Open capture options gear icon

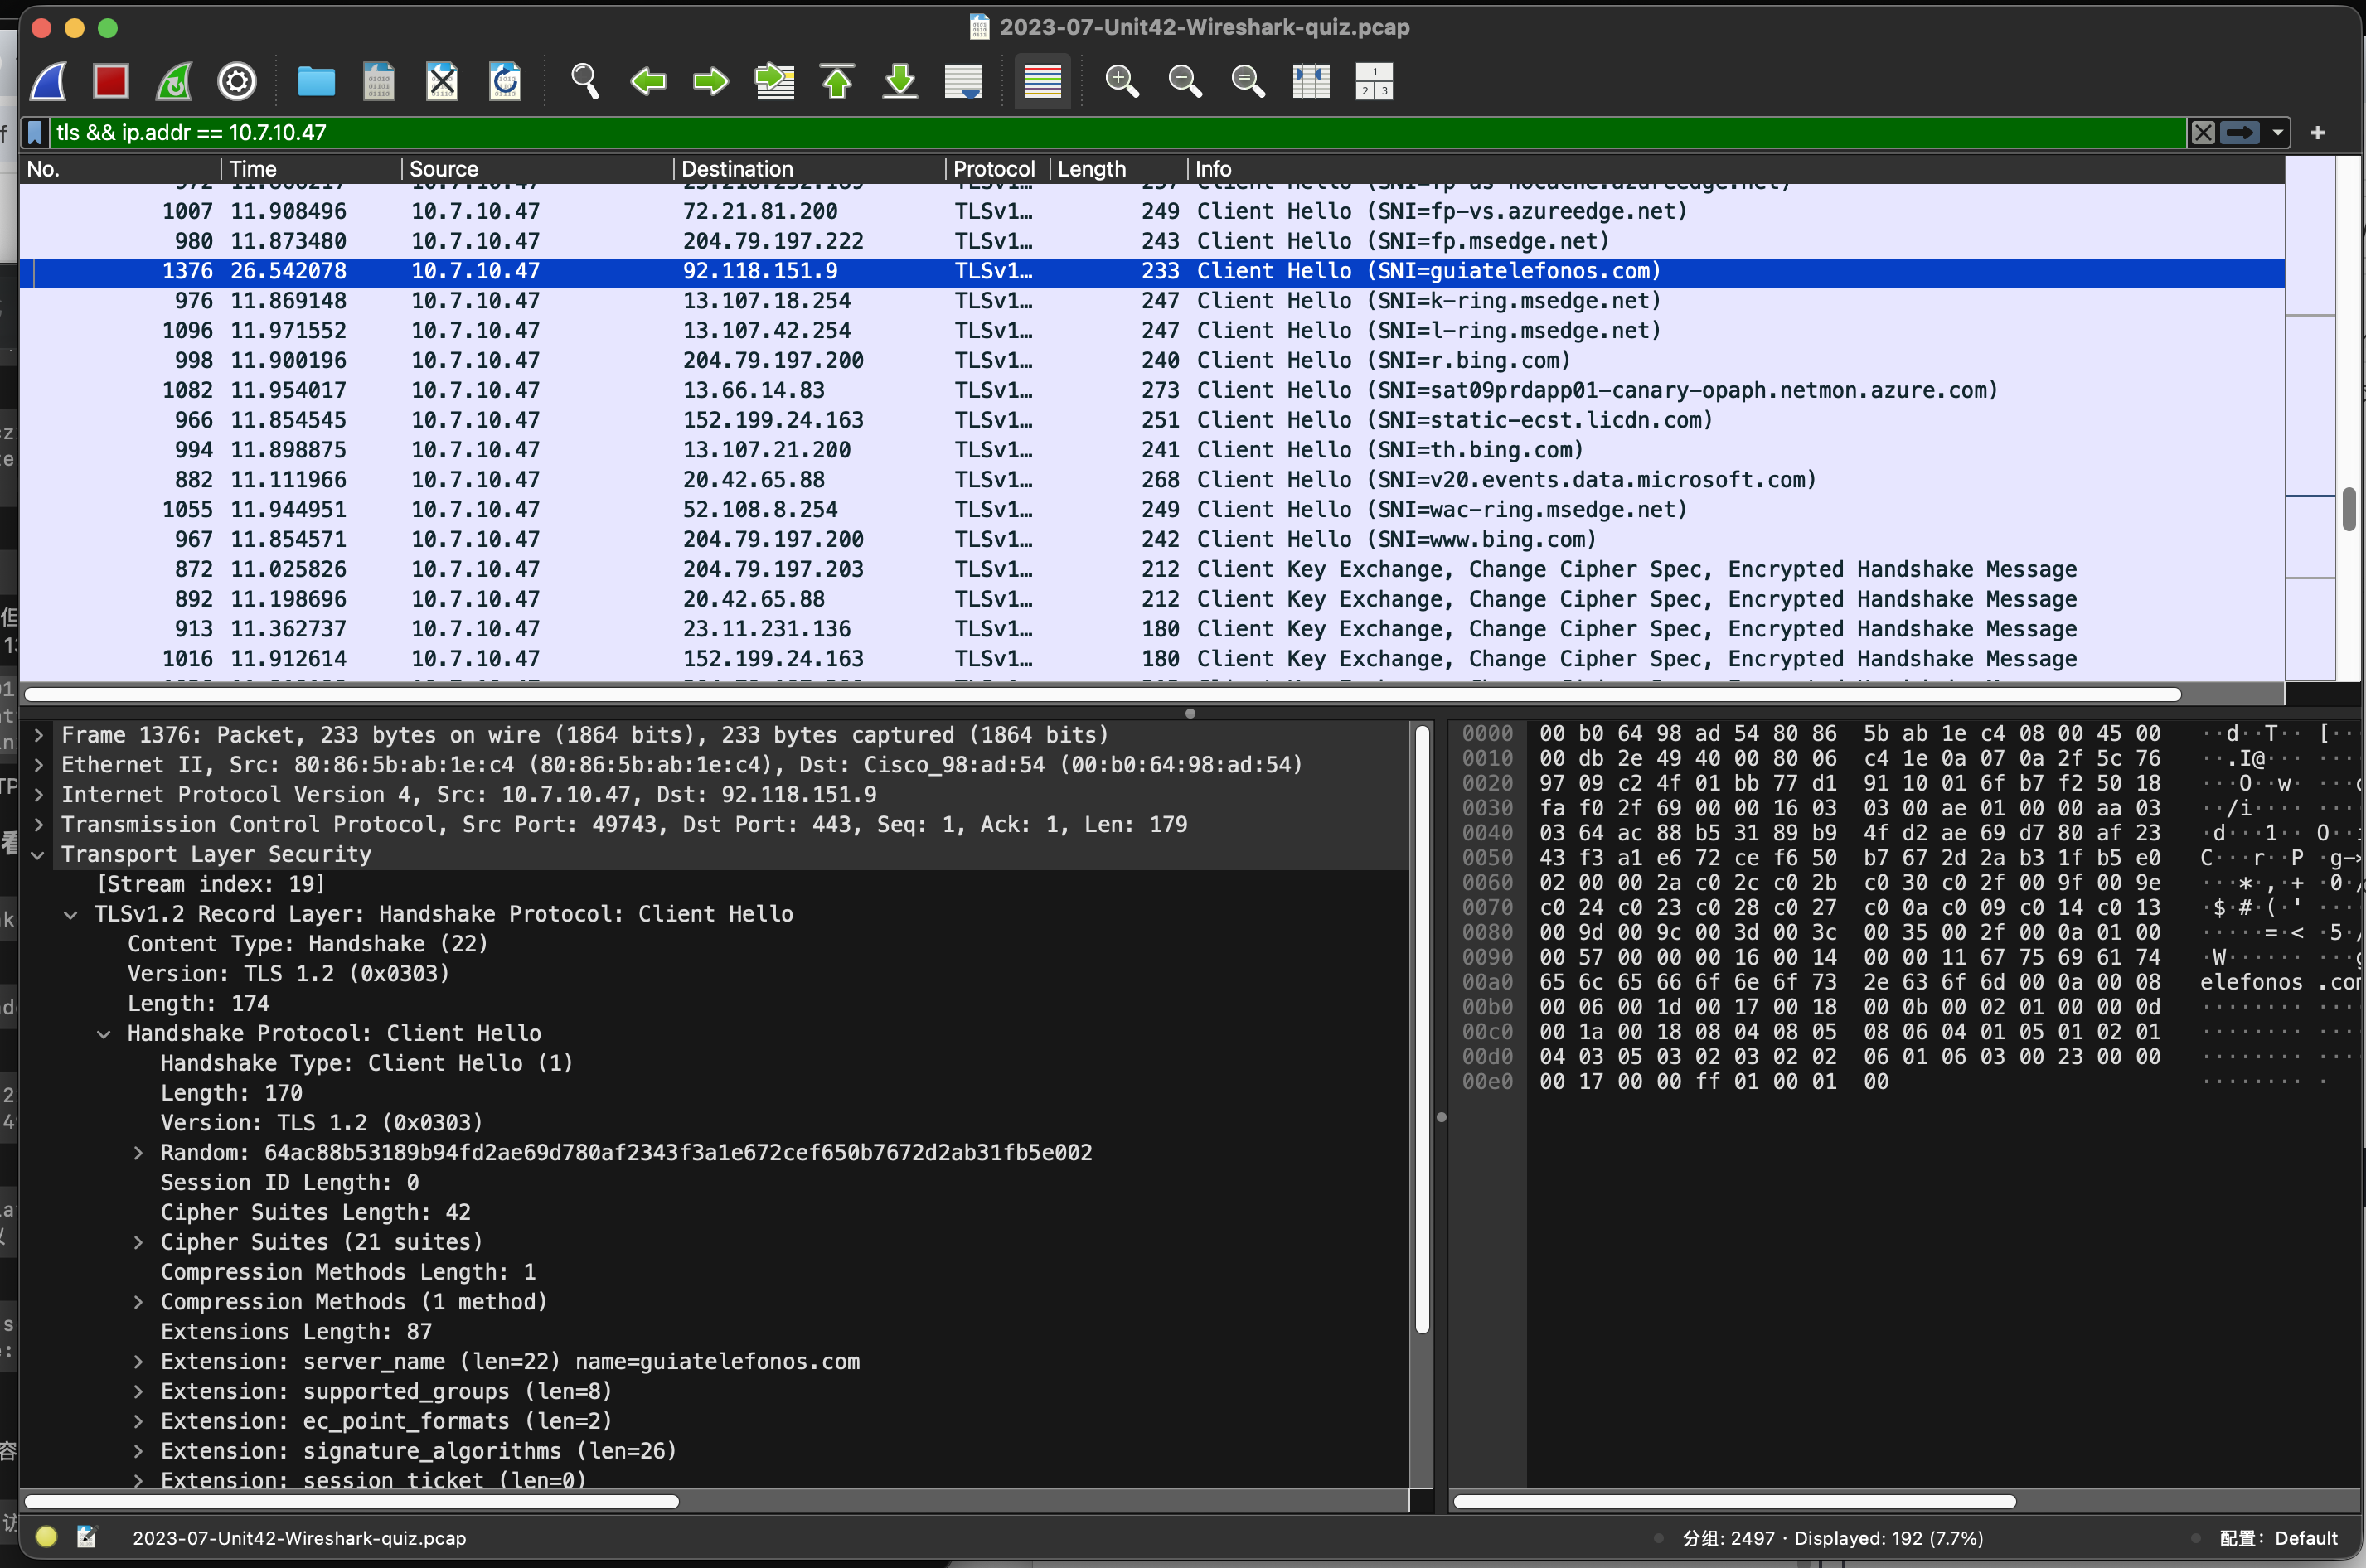tap(237, 81)
